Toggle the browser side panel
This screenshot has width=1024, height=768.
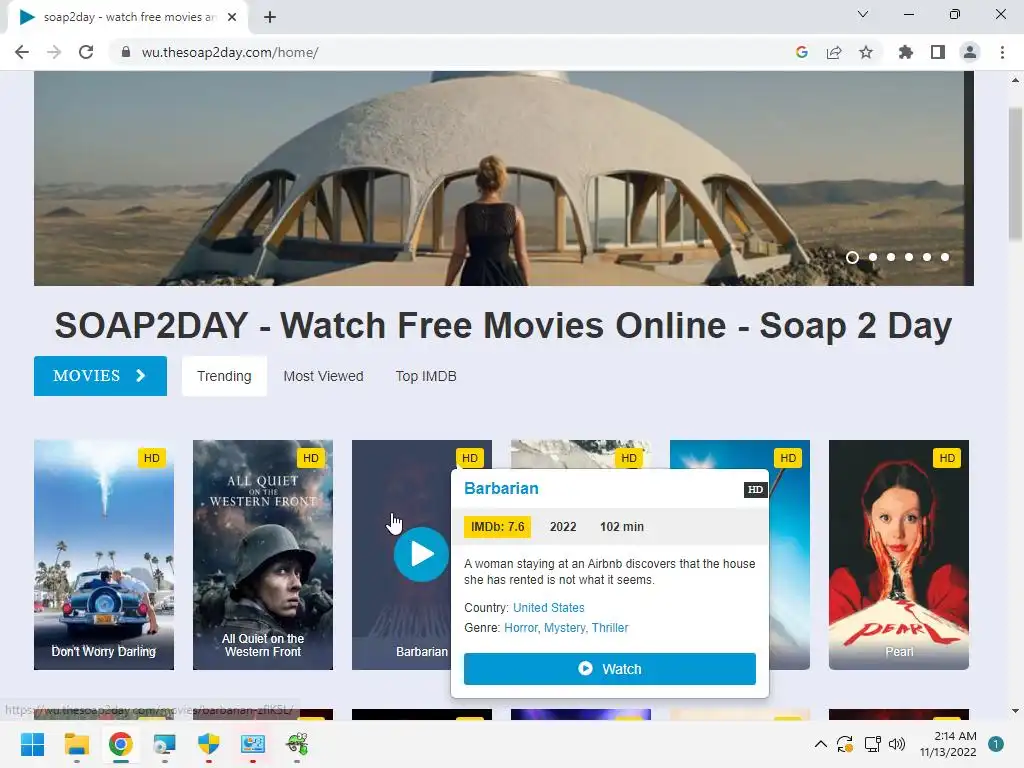pos(938,52)
